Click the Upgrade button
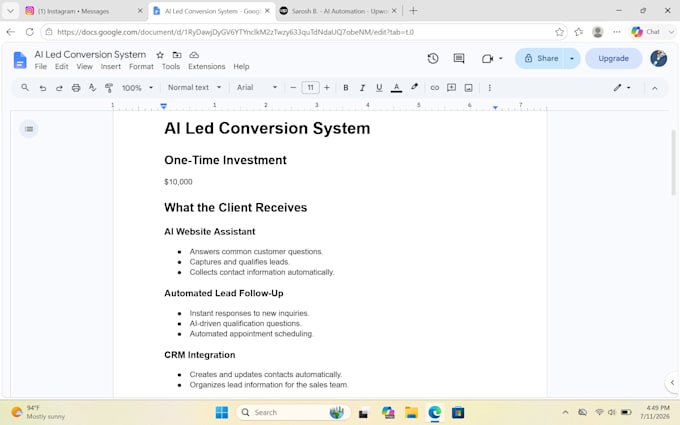This screenshot has height=425, width=680. [x=613, y=59]
